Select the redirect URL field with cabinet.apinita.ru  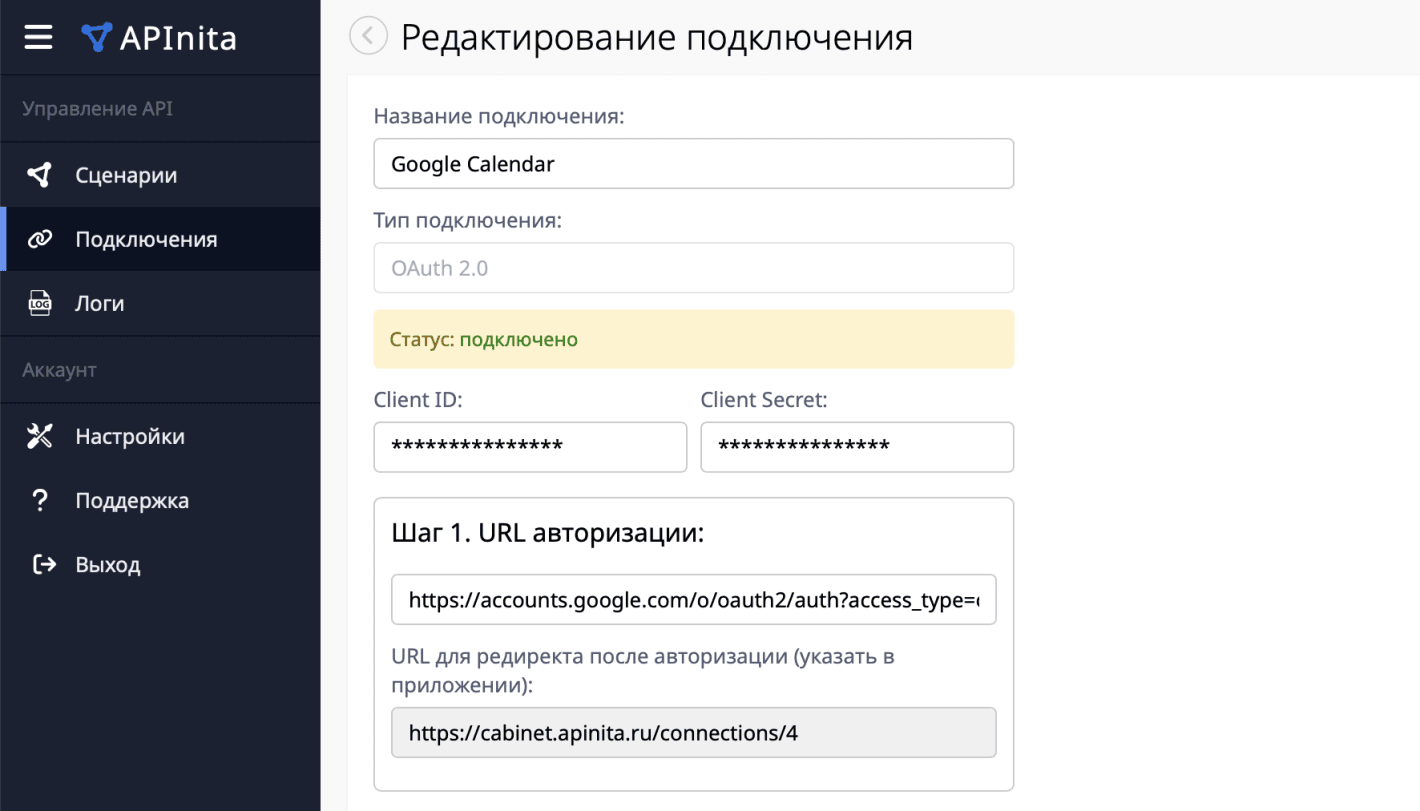[x=693, y=732]
